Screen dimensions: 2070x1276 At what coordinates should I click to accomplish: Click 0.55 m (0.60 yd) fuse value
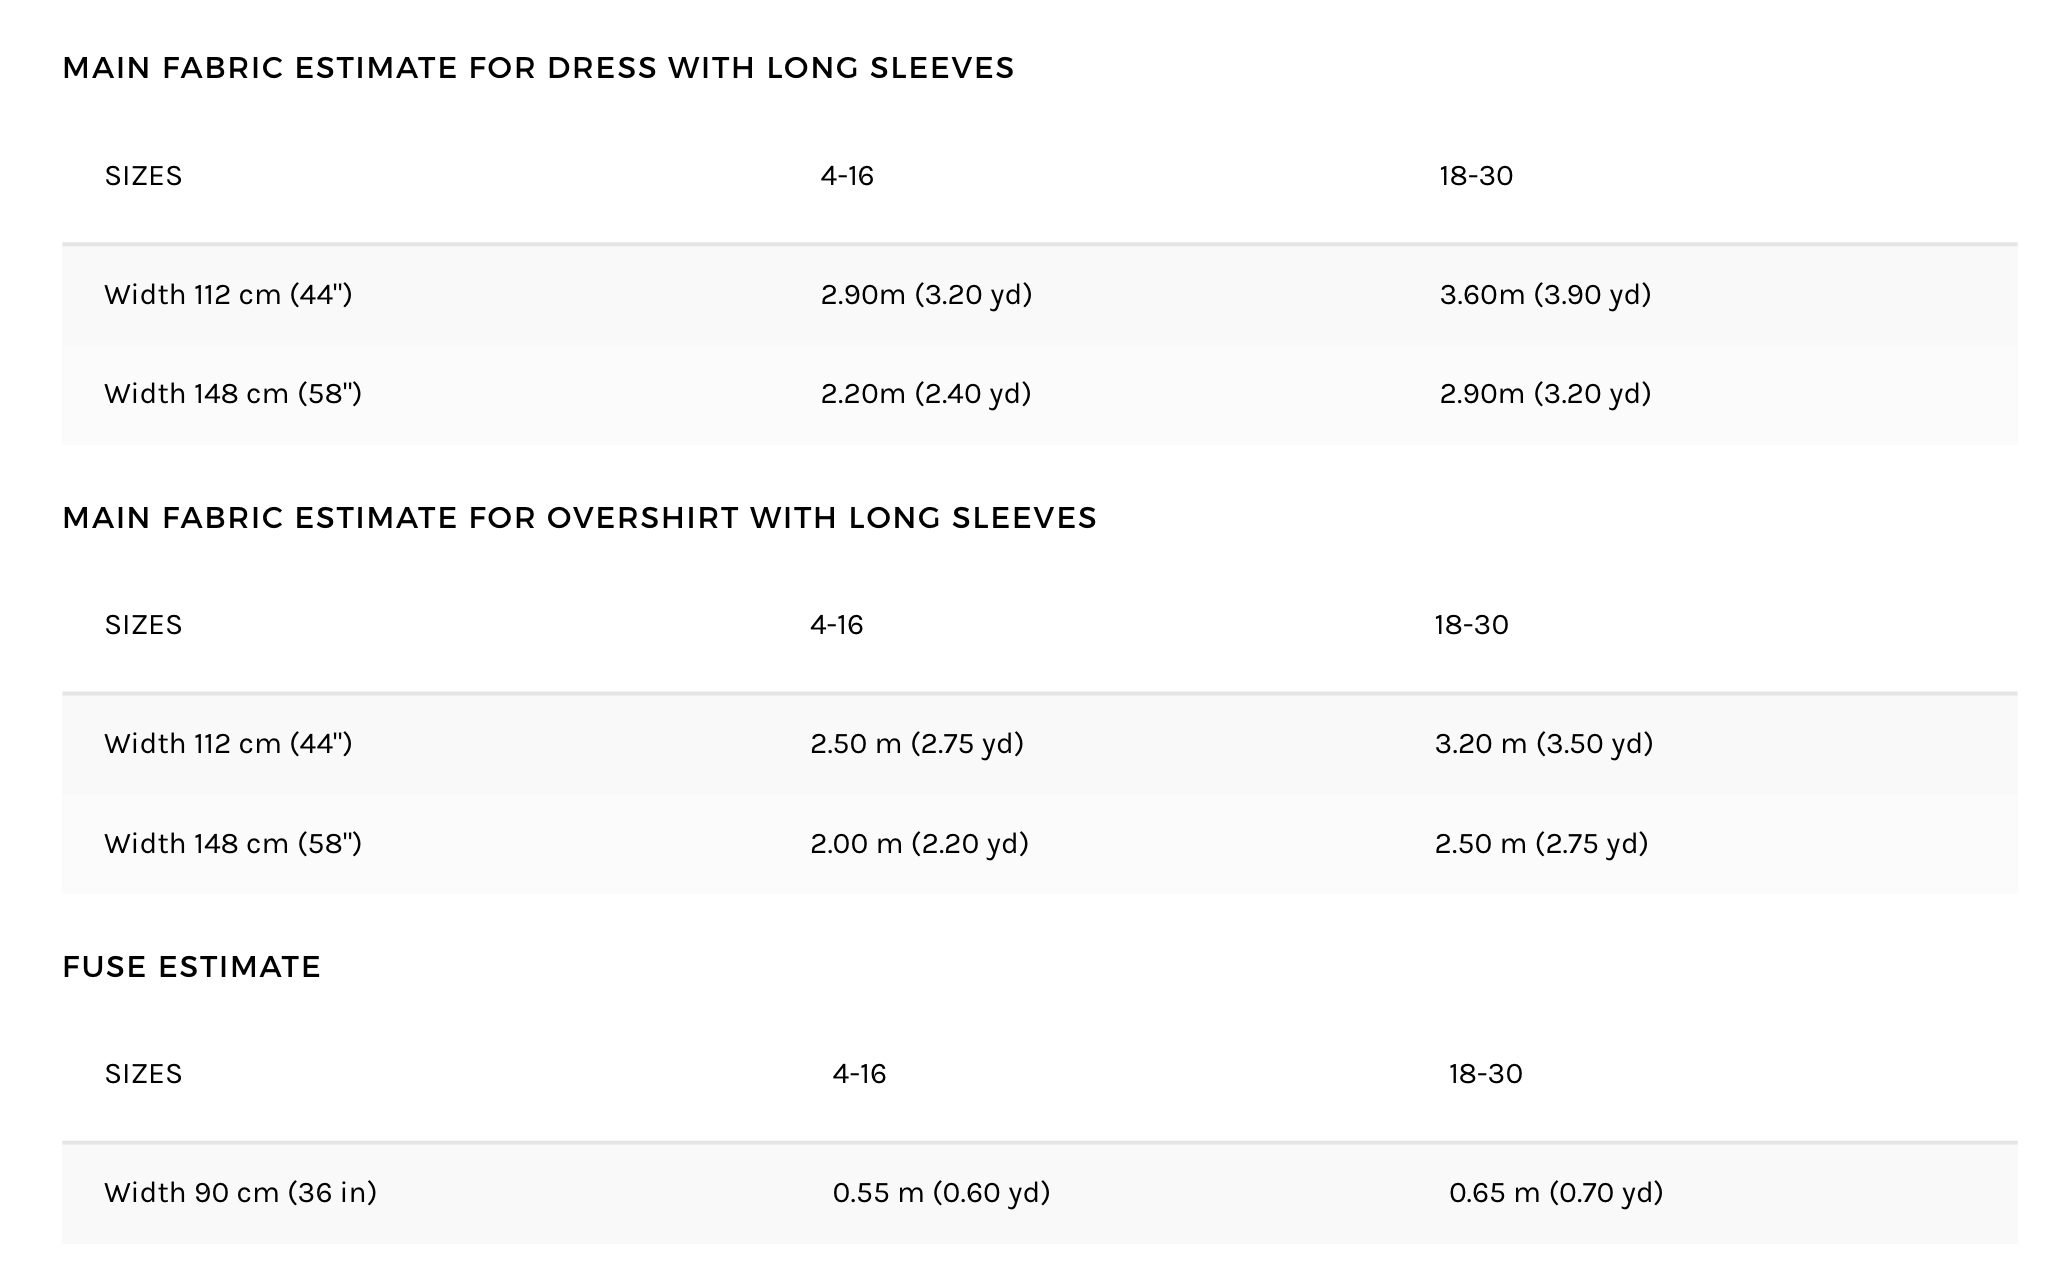pyautogui.click(x=941, y=1193)
